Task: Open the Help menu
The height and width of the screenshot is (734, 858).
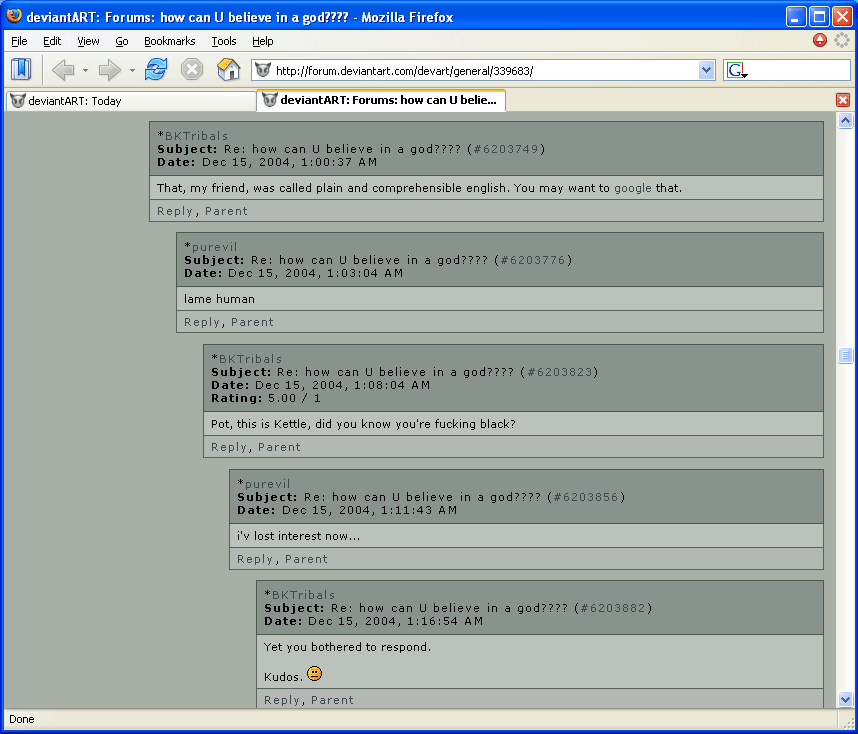Action: pyautogui.click(x=263, y=41)
